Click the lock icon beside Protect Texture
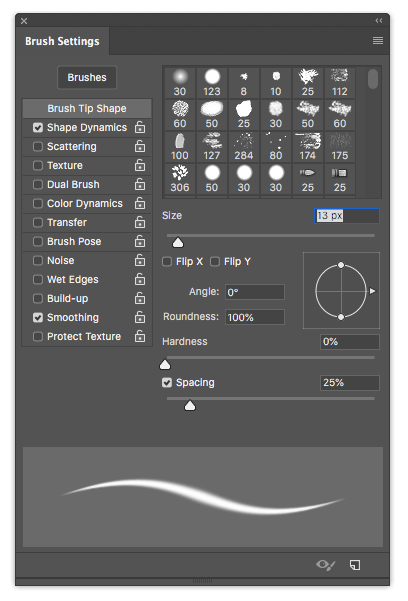Image resolution: width=408 pixels, height=601 pixels. point(140,336)
